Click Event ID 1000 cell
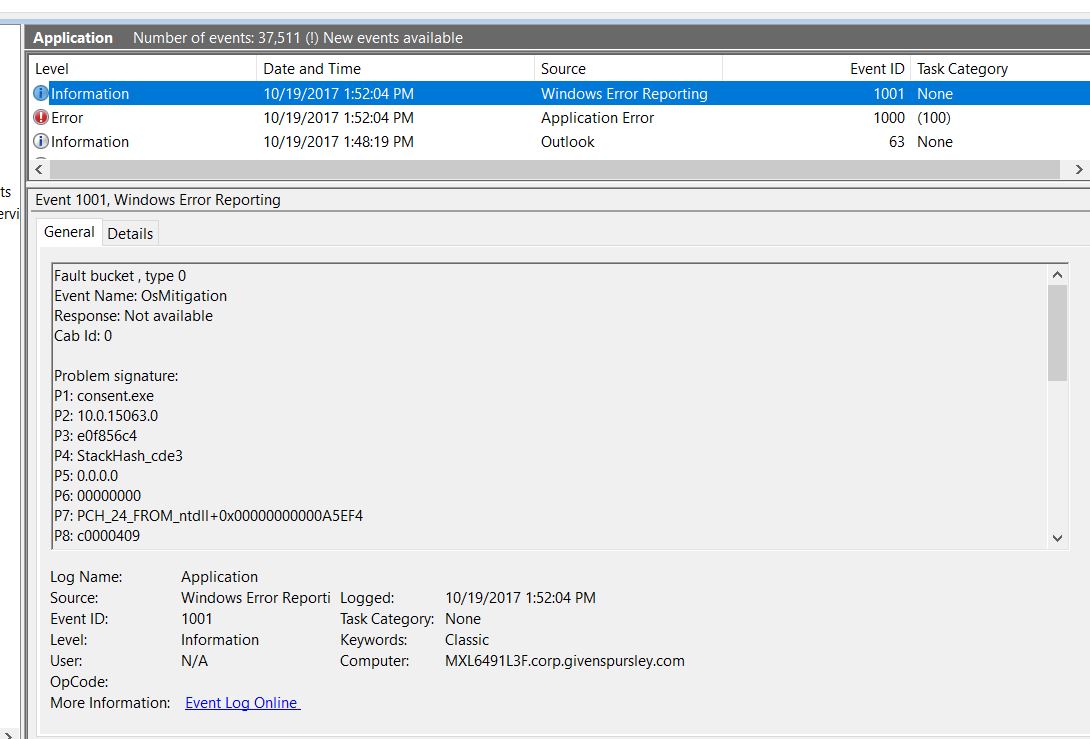The image size is (1090, 739). [x=889, y=117]
